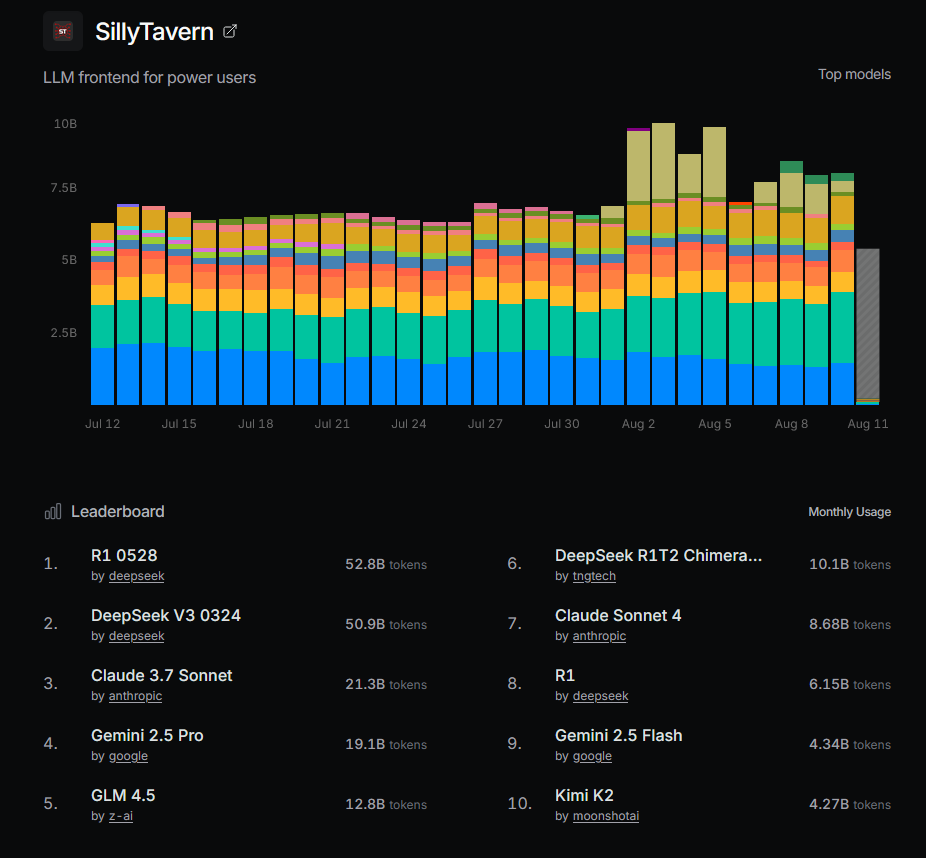
Task: Open the DeepSeek V3 0324 model entry
Action: (166, 615)
